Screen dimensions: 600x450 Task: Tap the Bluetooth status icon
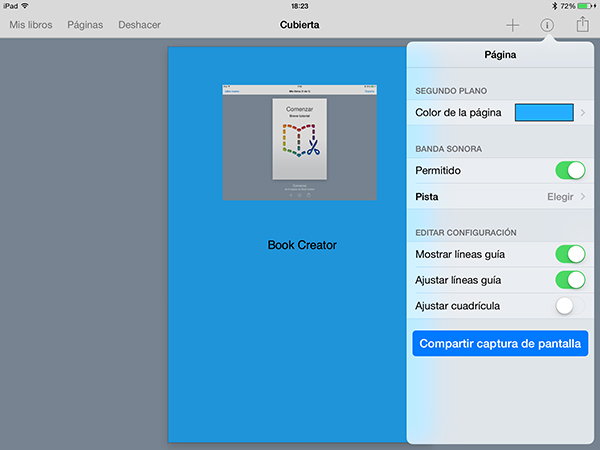[554, 6]
